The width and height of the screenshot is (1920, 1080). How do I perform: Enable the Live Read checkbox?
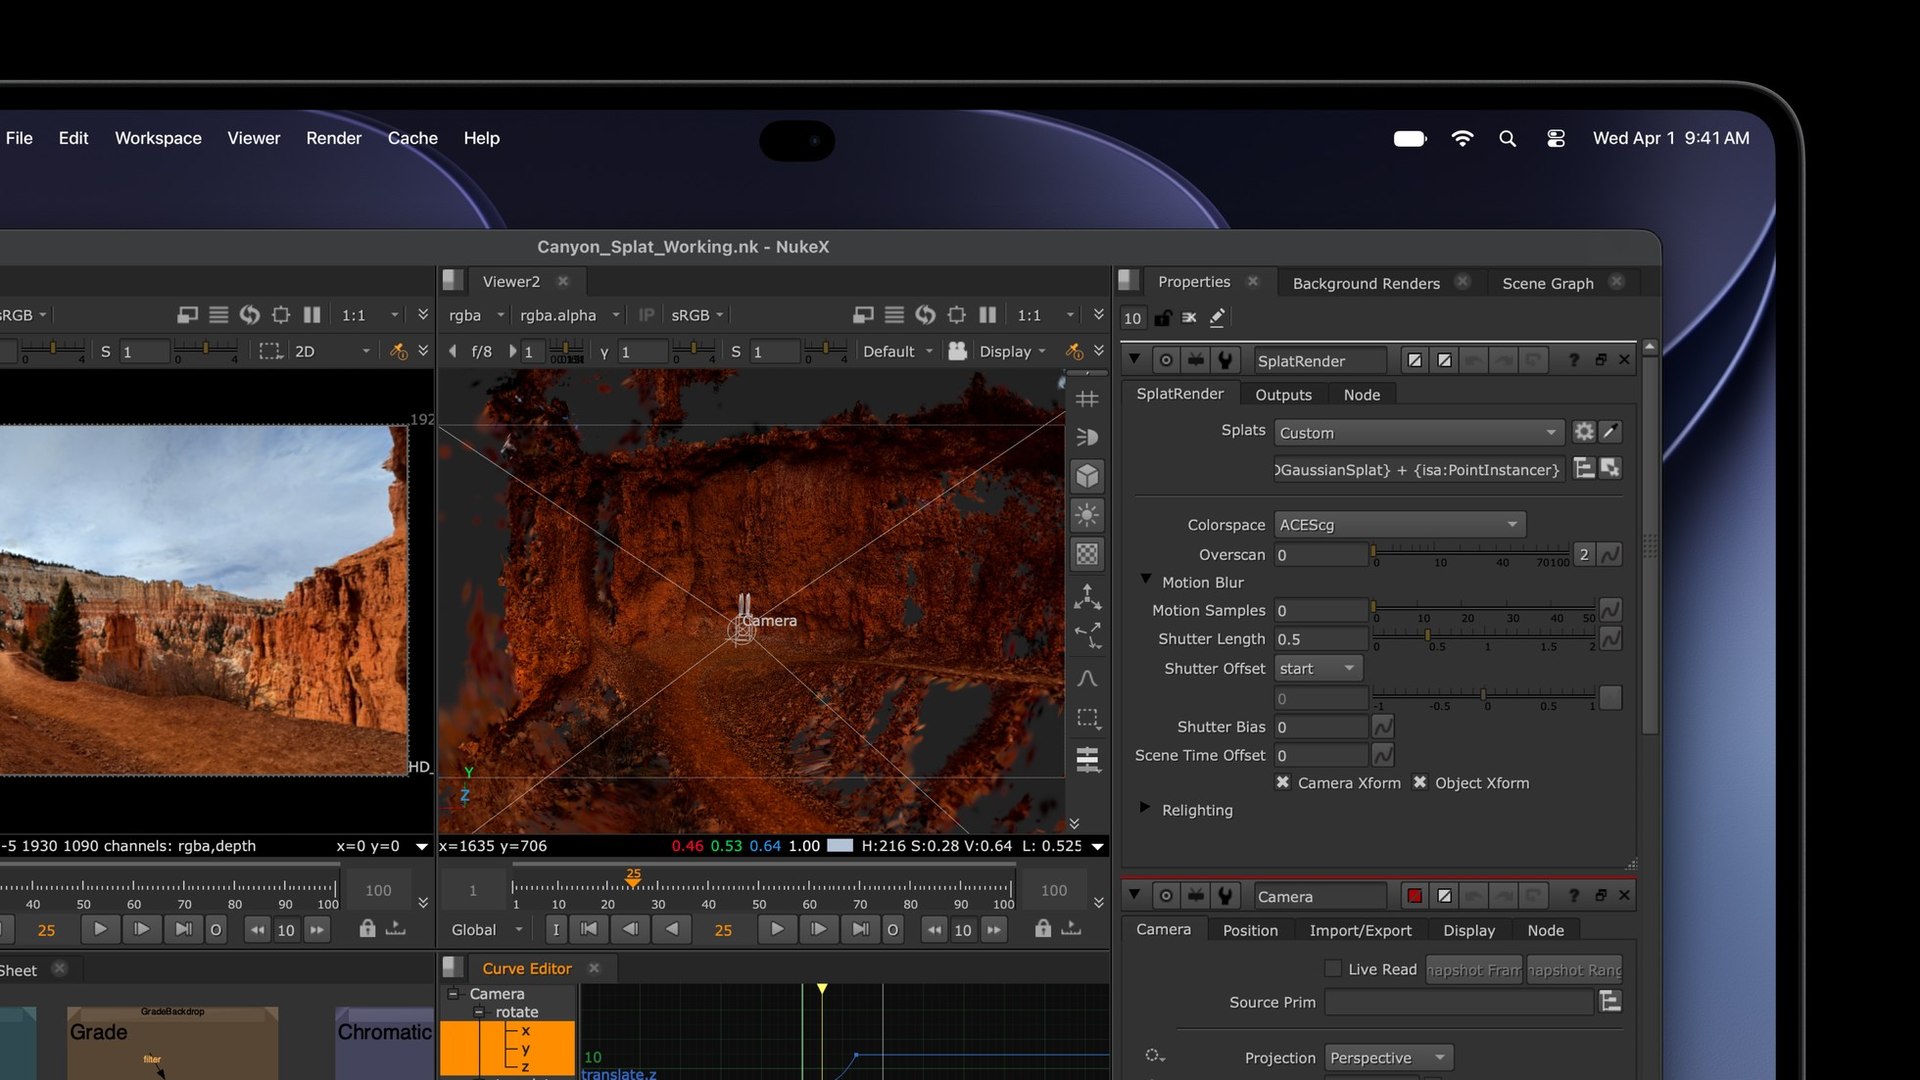tap(1333, 968)
